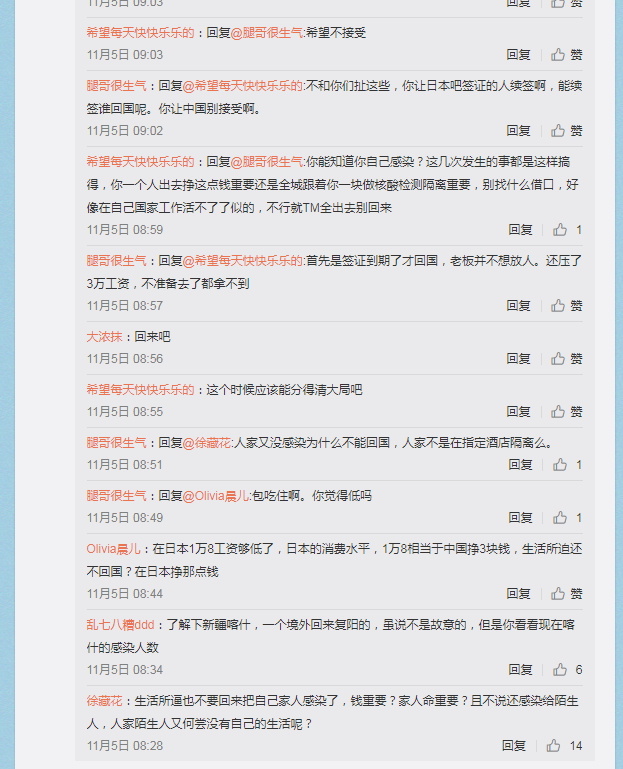
Task: Open 徐藏花's profile as comment author
Action: coord(104,700)
